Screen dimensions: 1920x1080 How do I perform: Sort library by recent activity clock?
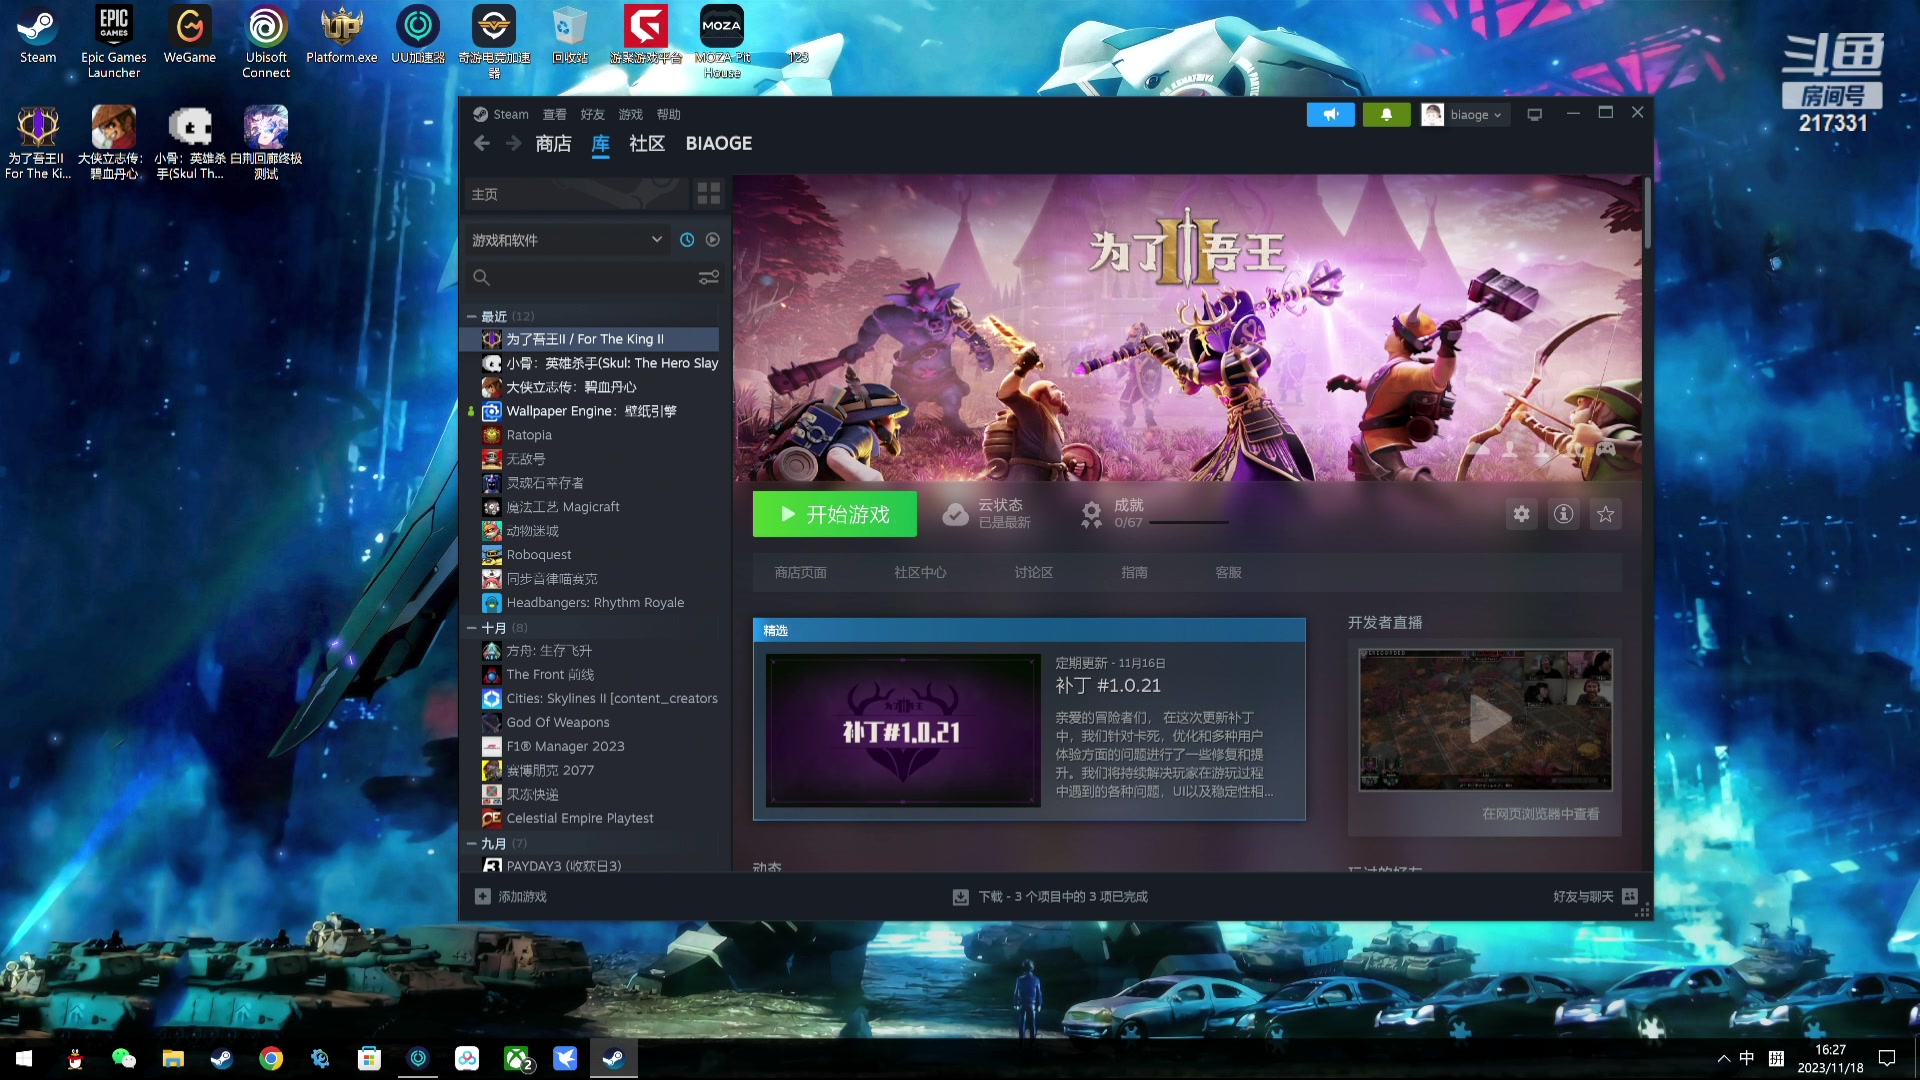[x=687, y=240]
